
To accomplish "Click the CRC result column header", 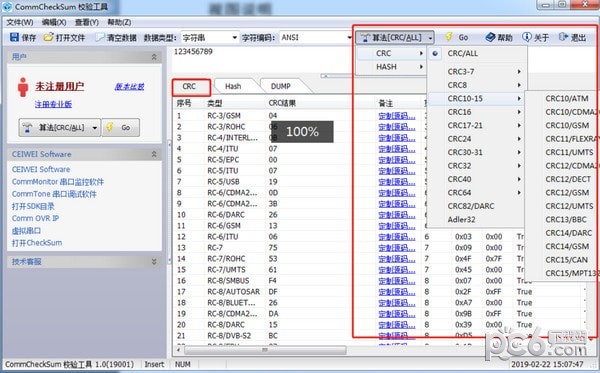I will [x=282, y=103].
